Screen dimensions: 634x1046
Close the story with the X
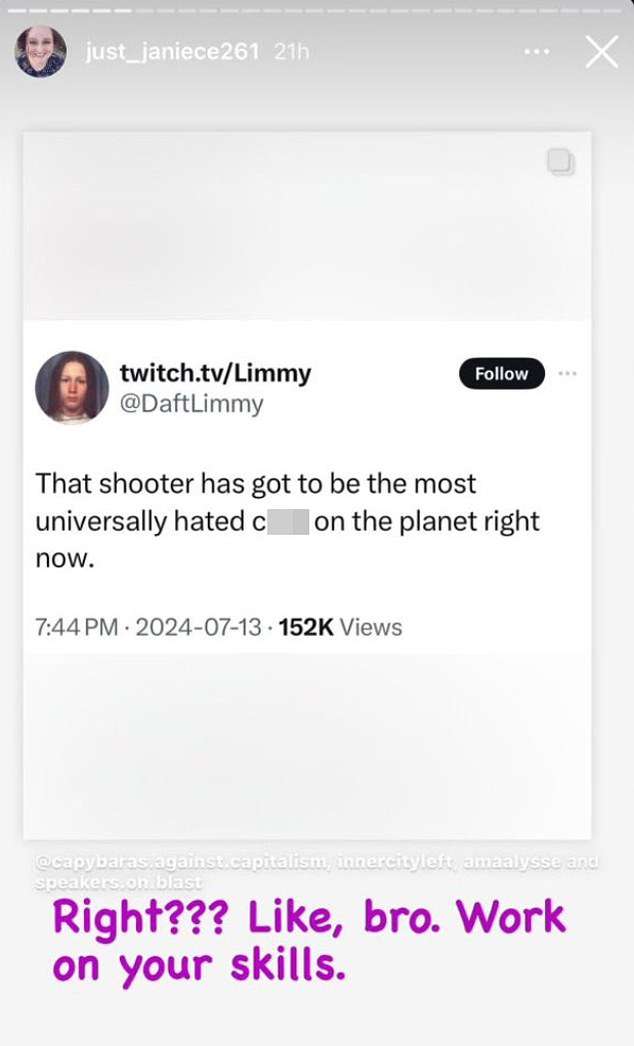pos(601,52)
